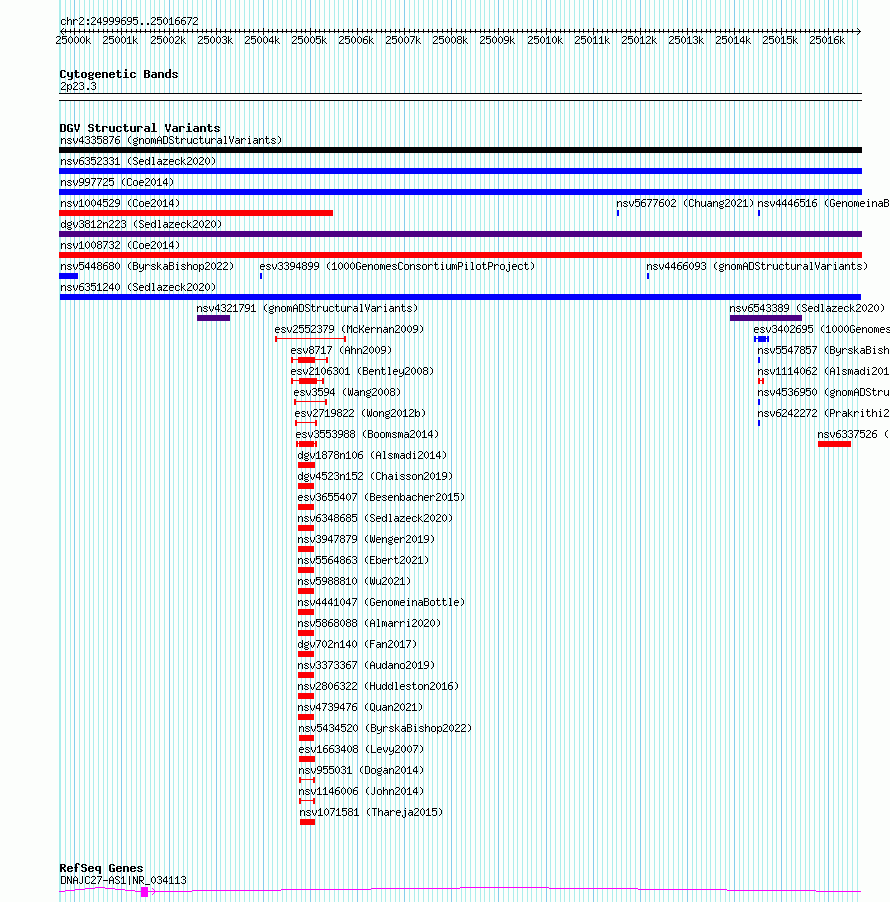Click the purple bar under dgv3812n223
Image resolution: width=890 pixels, height=902 pixels.
pyautogui.click(x=460, y=234)
